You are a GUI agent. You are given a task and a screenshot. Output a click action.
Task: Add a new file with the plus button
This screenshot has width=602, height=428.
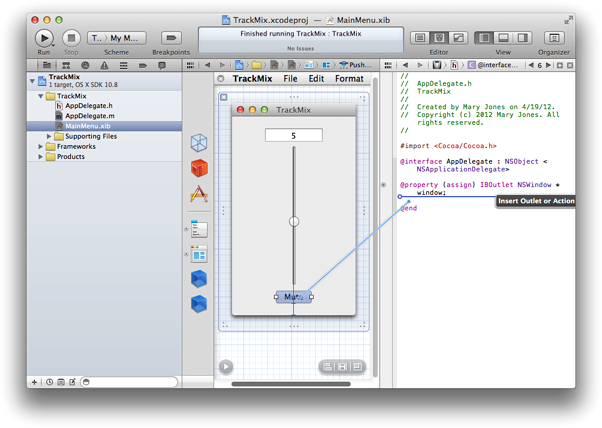tap(35, 382)
